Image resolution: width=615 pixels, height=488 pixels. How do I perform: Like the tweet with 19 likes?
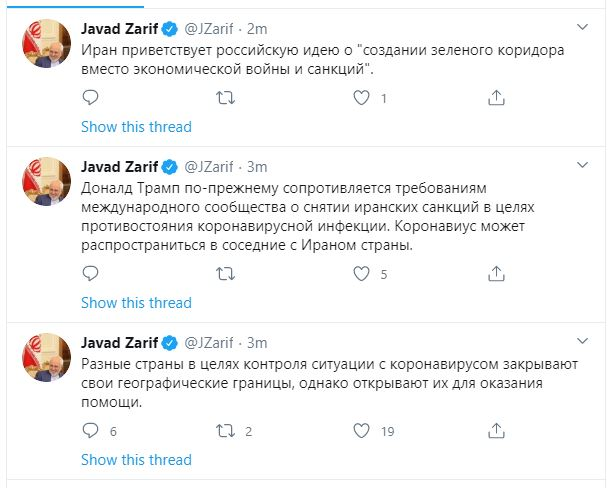[362, 431]
